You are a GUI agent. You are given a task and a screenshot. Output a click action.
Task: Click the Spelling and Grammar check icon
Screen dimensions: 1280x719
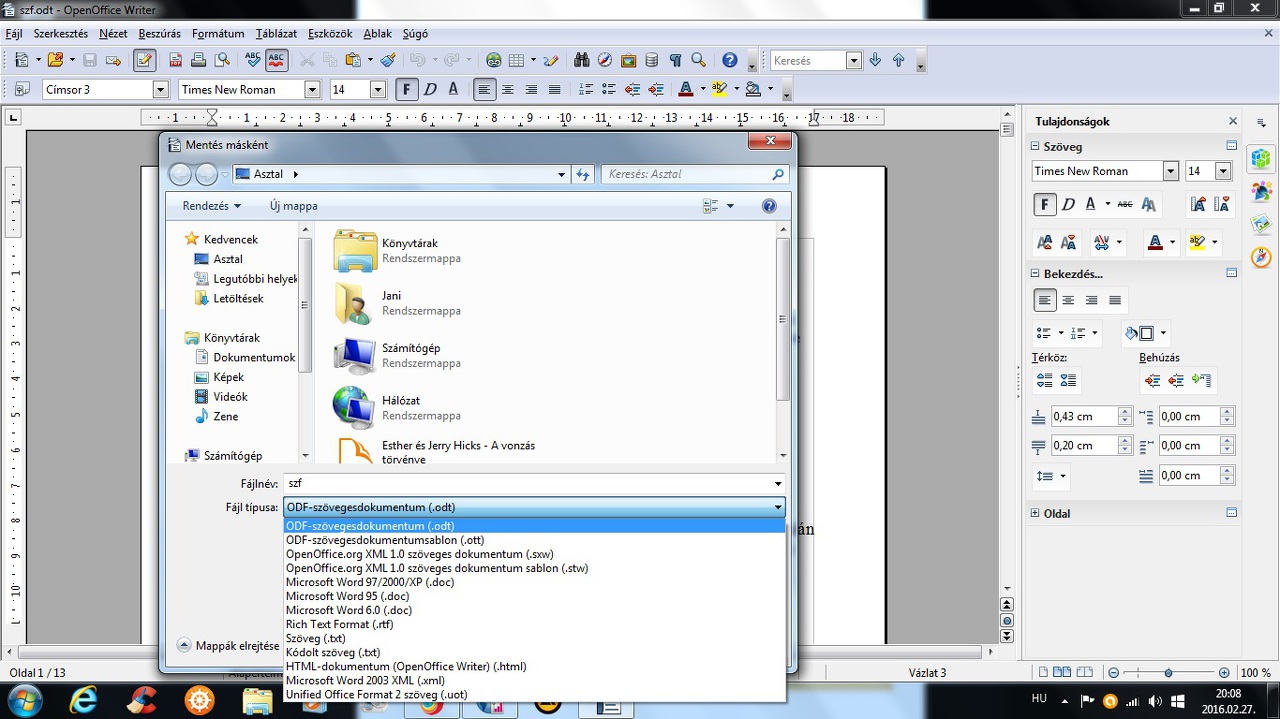[x=253, y=60]
